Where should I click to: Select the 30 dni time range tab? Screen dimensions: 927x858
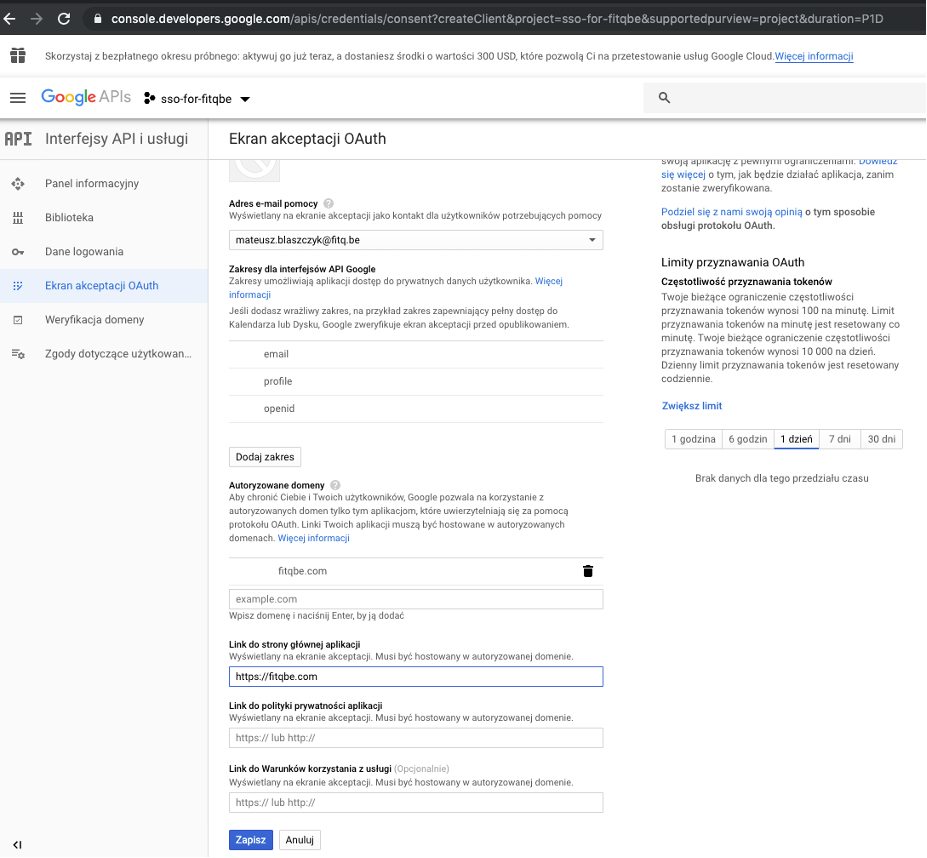click(x=881, y=439)
